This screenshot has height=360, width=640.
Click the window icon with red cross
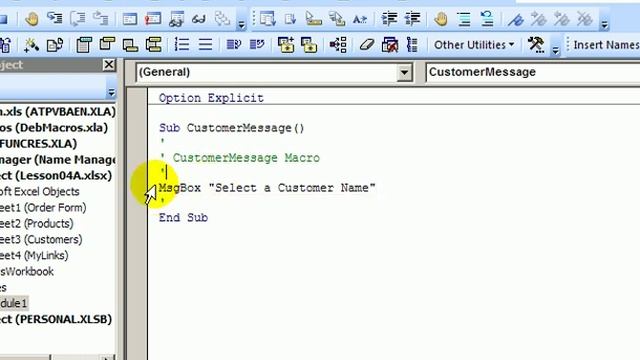(389, 44)
